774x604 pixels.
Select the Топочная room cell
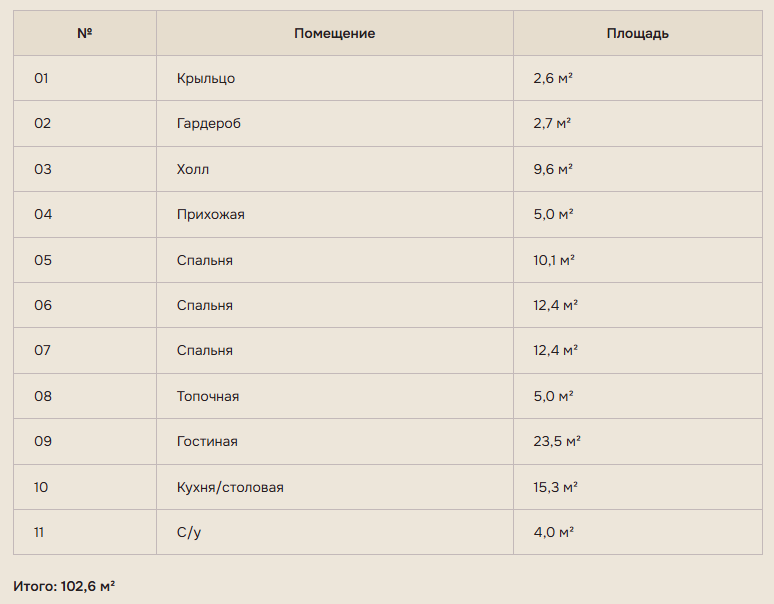pos(335,396)
